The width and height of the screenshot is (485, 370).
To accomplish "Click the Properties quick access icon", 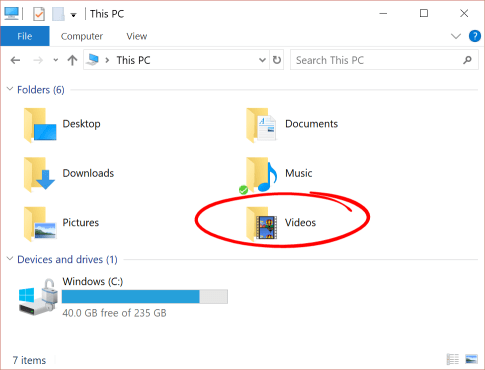I will pyautogui.click(x=39, y=14).
